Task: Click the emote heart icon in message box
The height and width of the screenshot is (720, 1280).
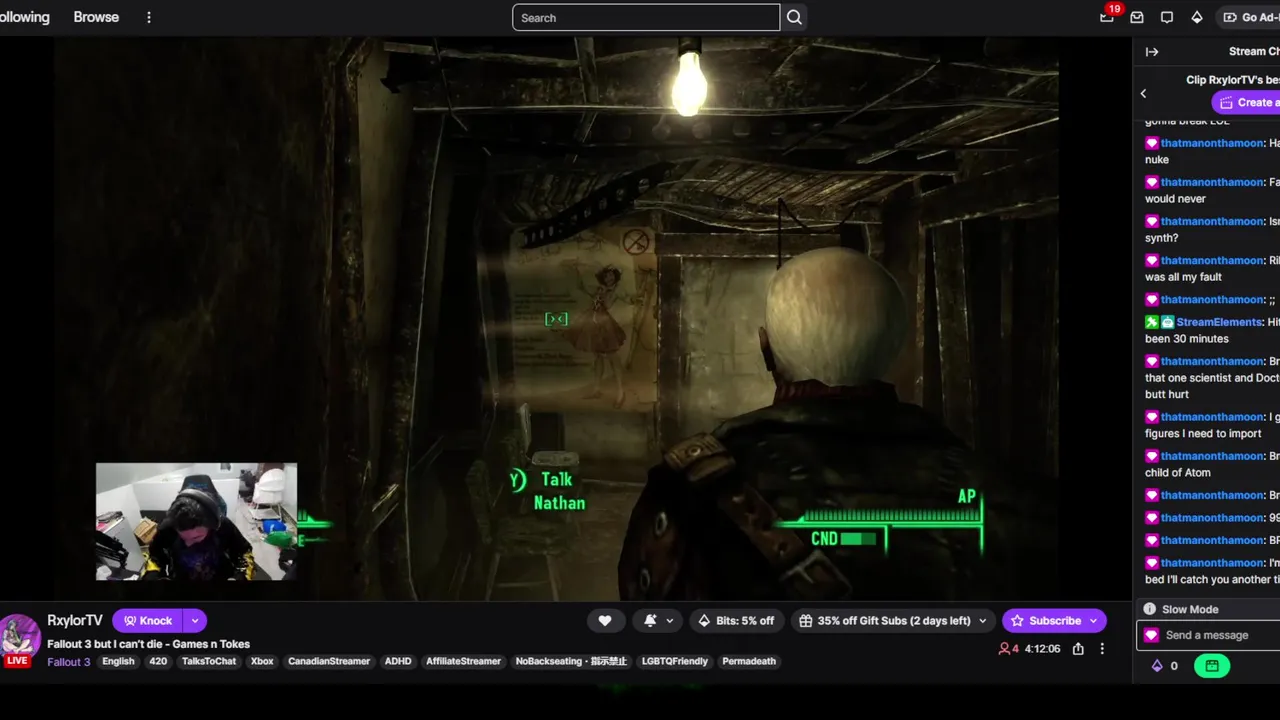Action: point(1151,635)
